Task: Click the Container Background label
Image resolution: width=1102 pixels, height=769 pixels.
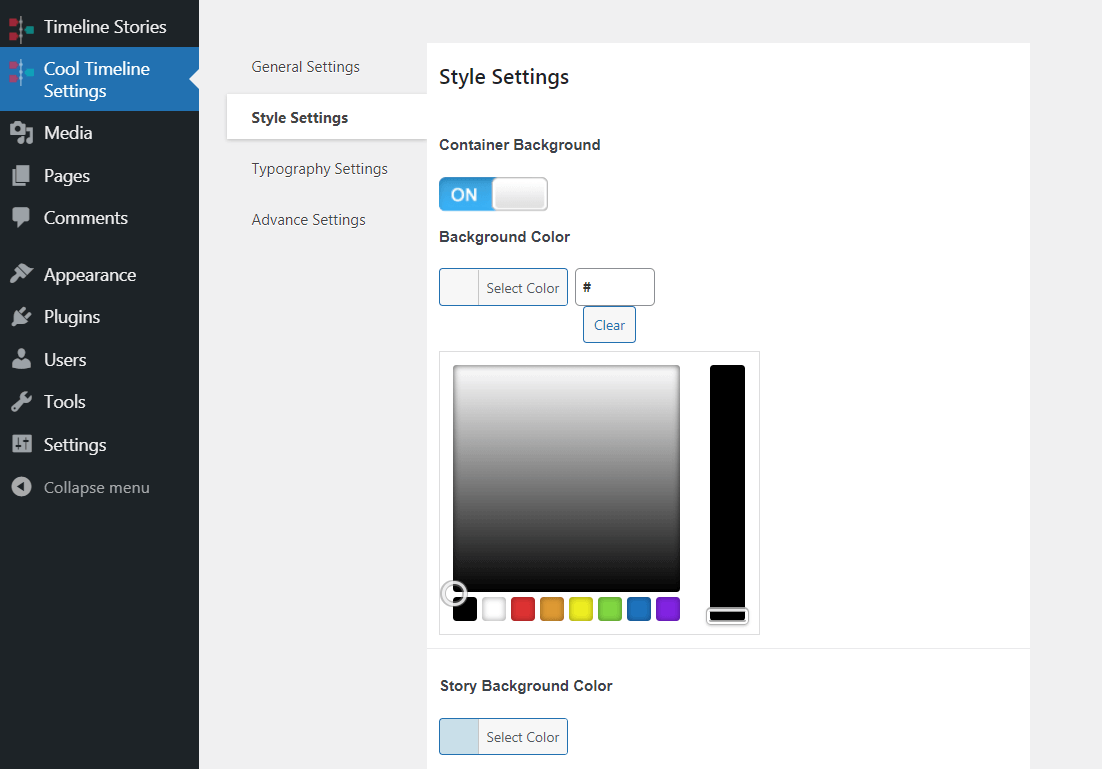Action: [x=520, y=145]
